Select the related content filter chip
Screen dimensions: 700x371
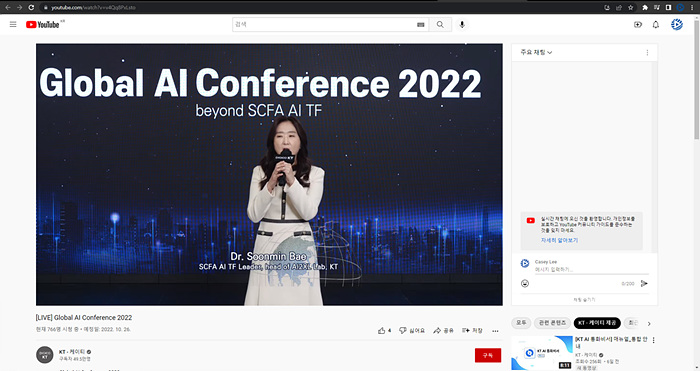(552, 323)
